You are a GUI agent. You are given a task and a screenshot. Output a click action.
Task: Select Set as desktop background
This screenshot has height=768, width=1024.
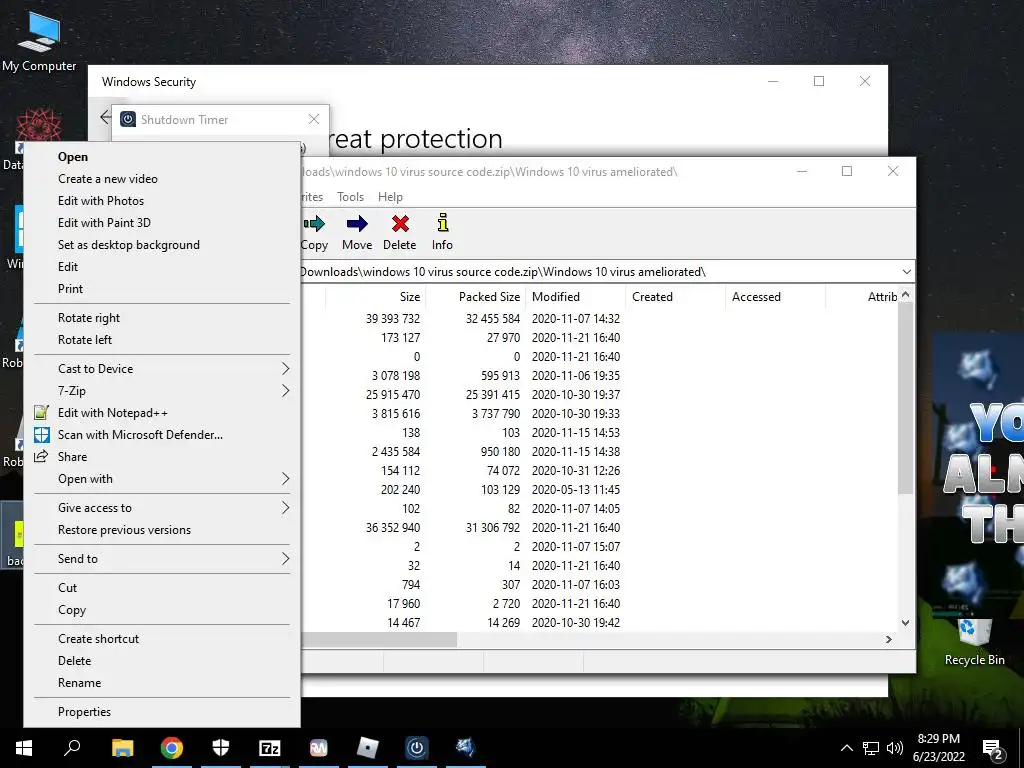pyautogui.click(x=162, y=245)
